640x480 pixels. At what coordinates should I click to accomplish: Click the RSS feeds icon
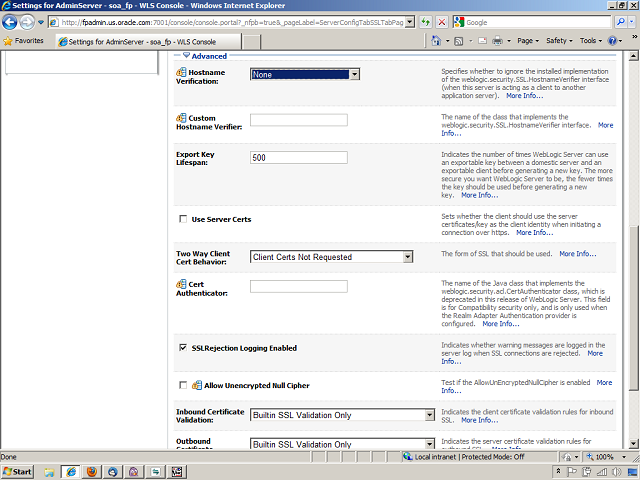click(459, 41)
